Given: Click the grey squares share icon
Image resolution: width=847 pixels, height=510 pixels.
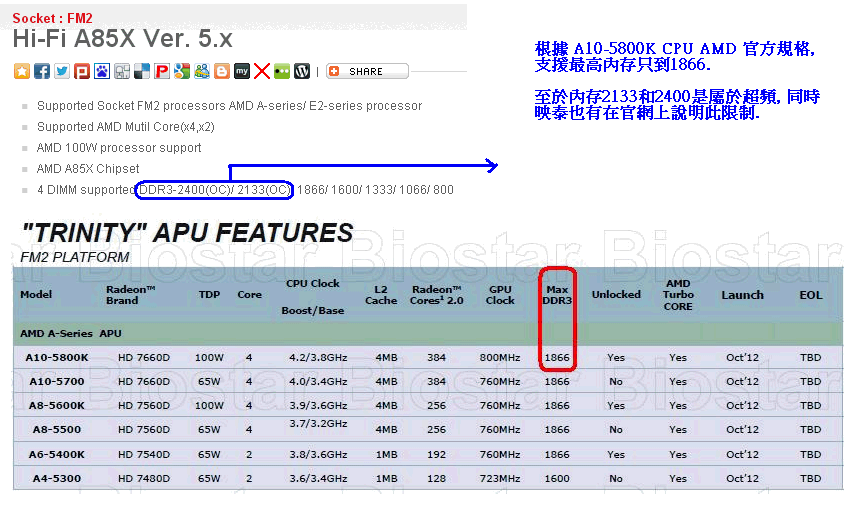Looking at the screenshot, I should 122,71.
